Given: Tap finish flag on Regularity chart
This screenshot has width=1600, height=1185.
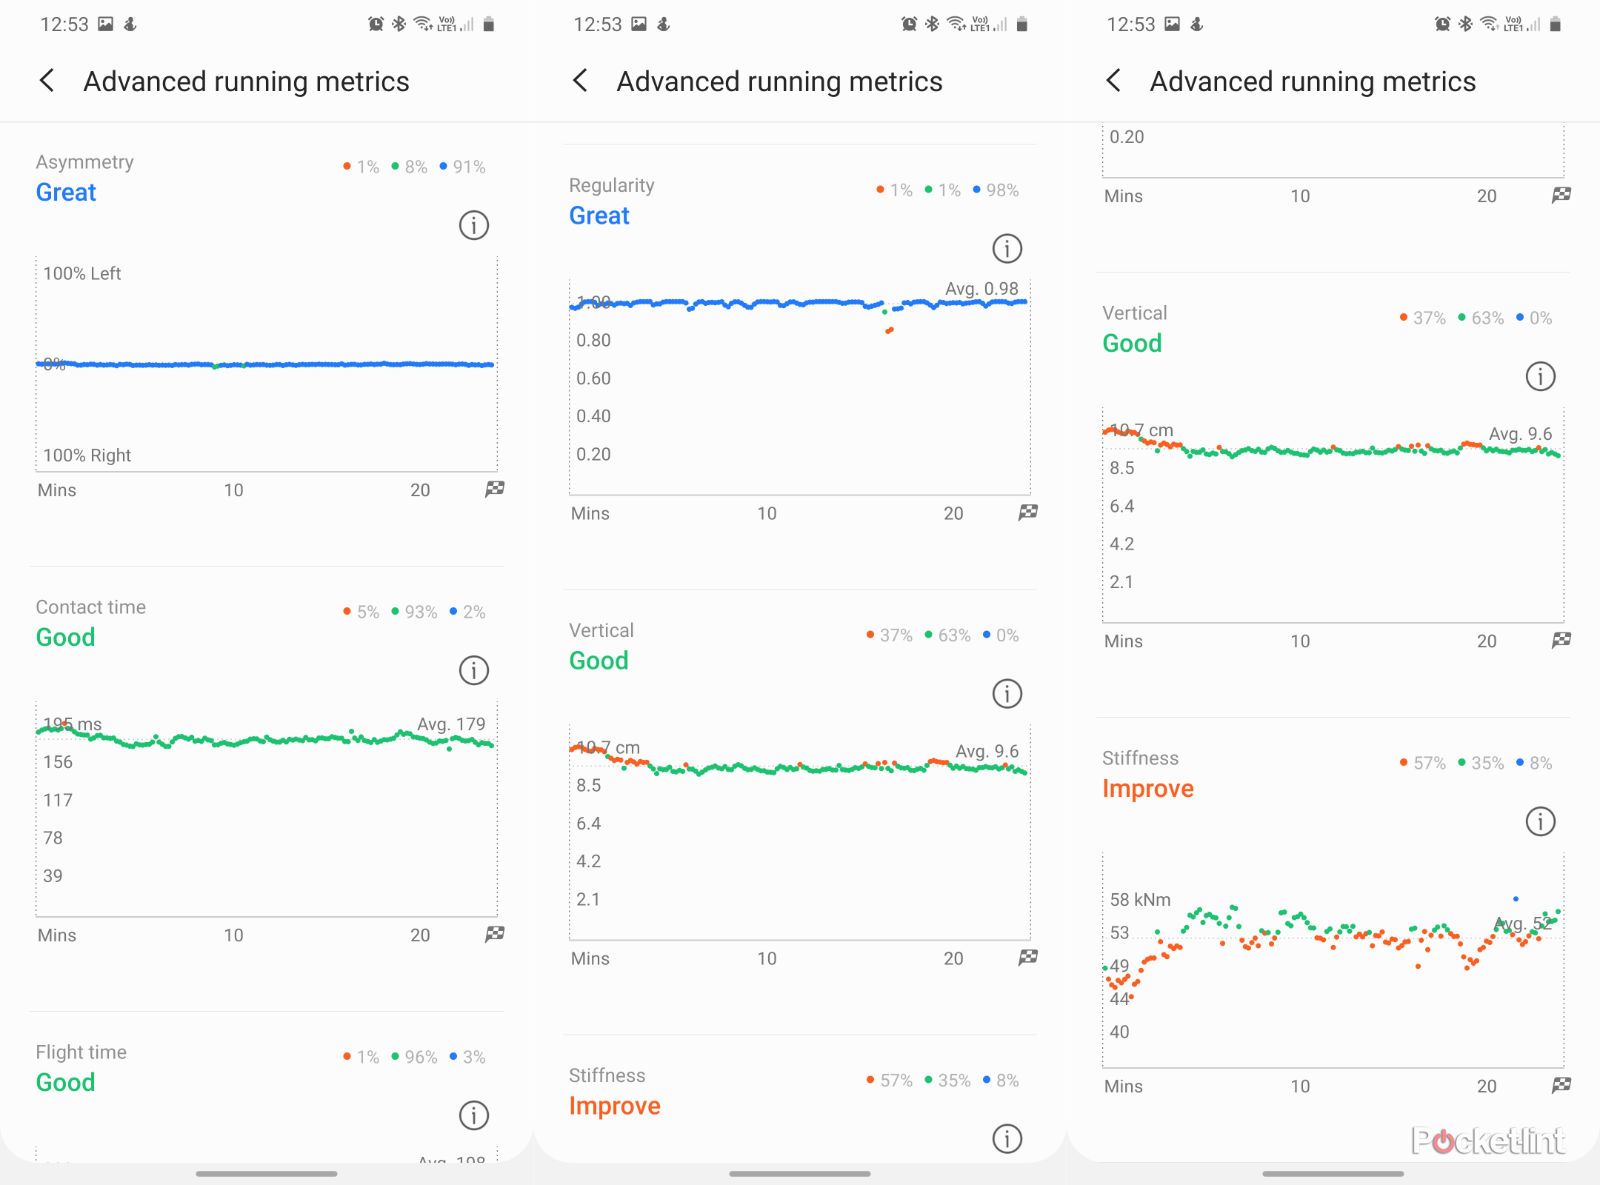Looking at the screenshot, I should tap(1028, 512).
